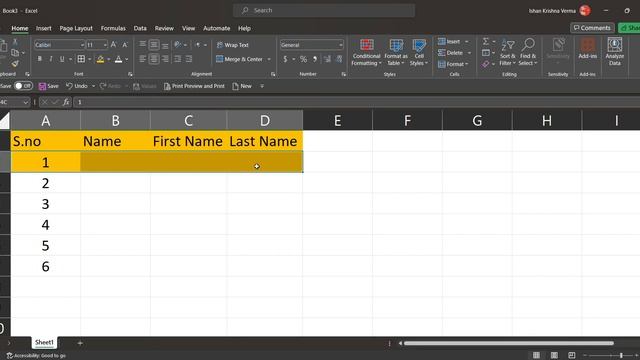Image resolution: width=640 pixels, height=360 pixels.
Task: Toggle the AutoSave switch
Action: (23, 86)
